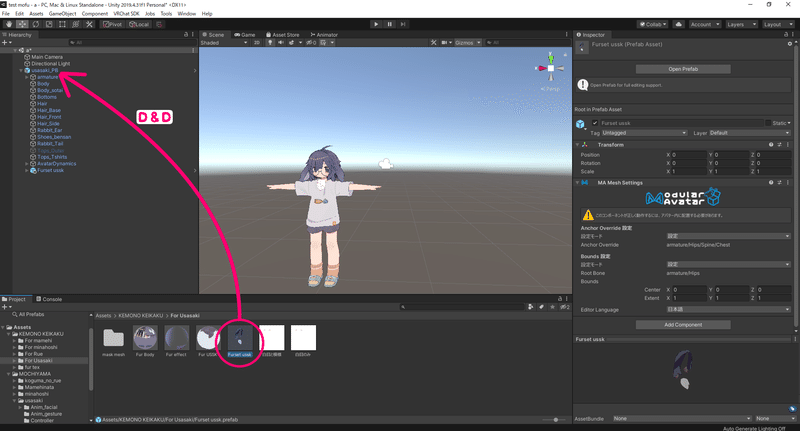
Task: Toggle 2D scene view
Action: (257, 42)
